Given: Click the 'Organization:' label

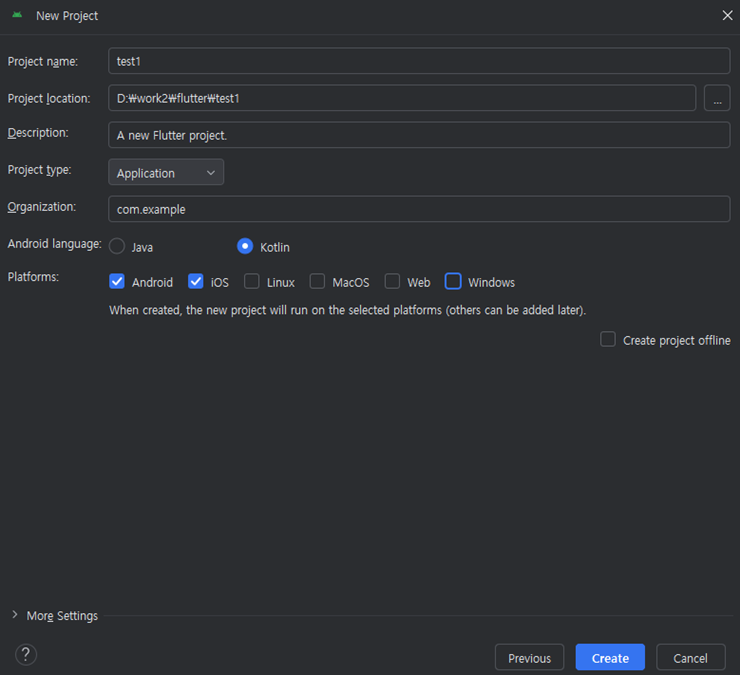Looking at the screenshot, I should pyautogui.click(x=42, y=207).
